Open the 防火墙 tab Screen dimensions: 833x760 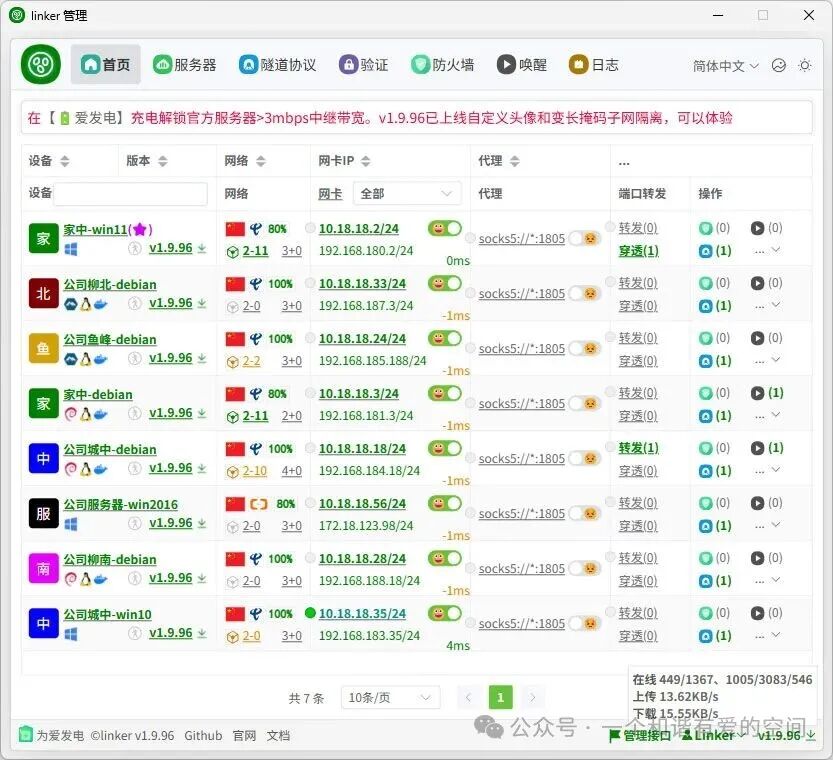(442, 65)
